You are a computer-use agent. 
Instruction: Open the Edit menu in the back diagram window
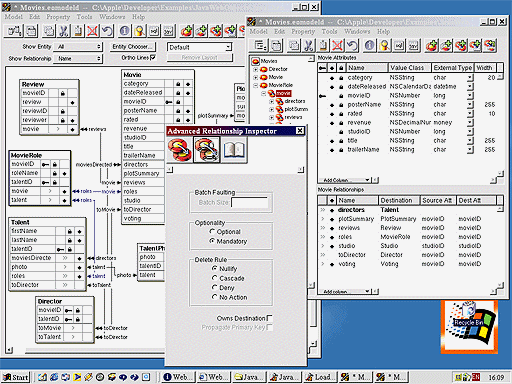pyautogui.click(x=34, y=17)
